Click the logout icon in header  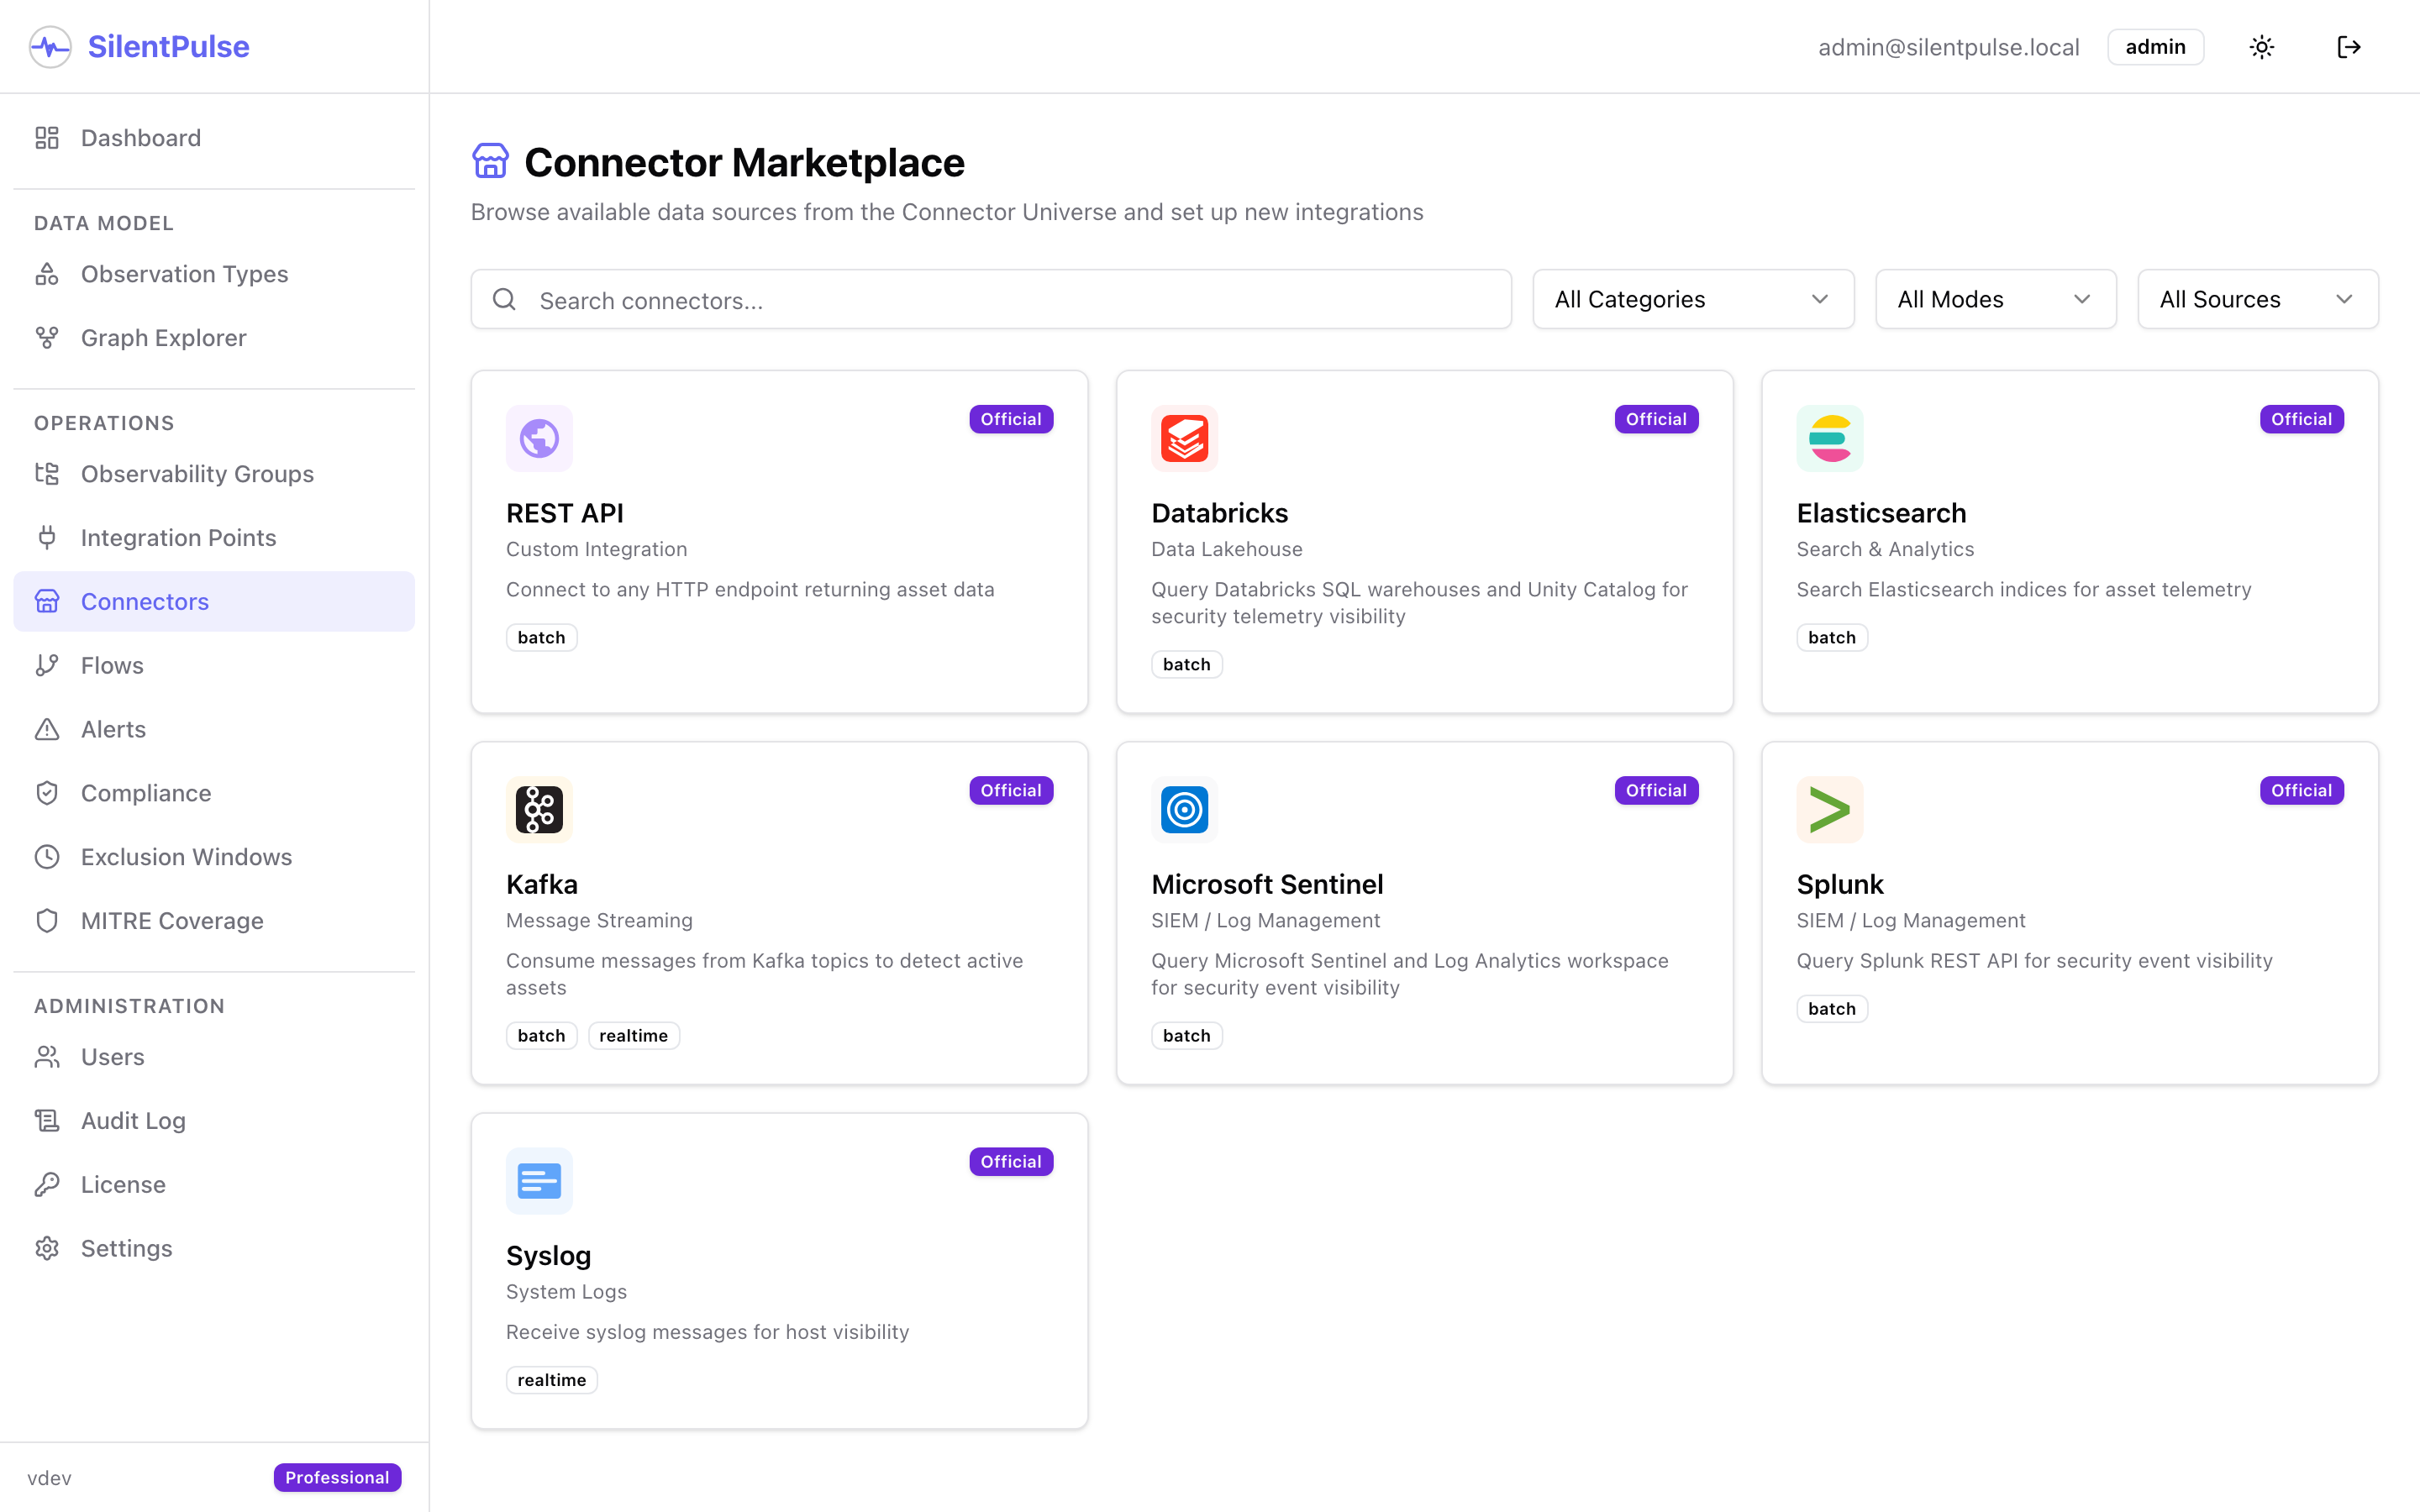tap(2349, 47)
